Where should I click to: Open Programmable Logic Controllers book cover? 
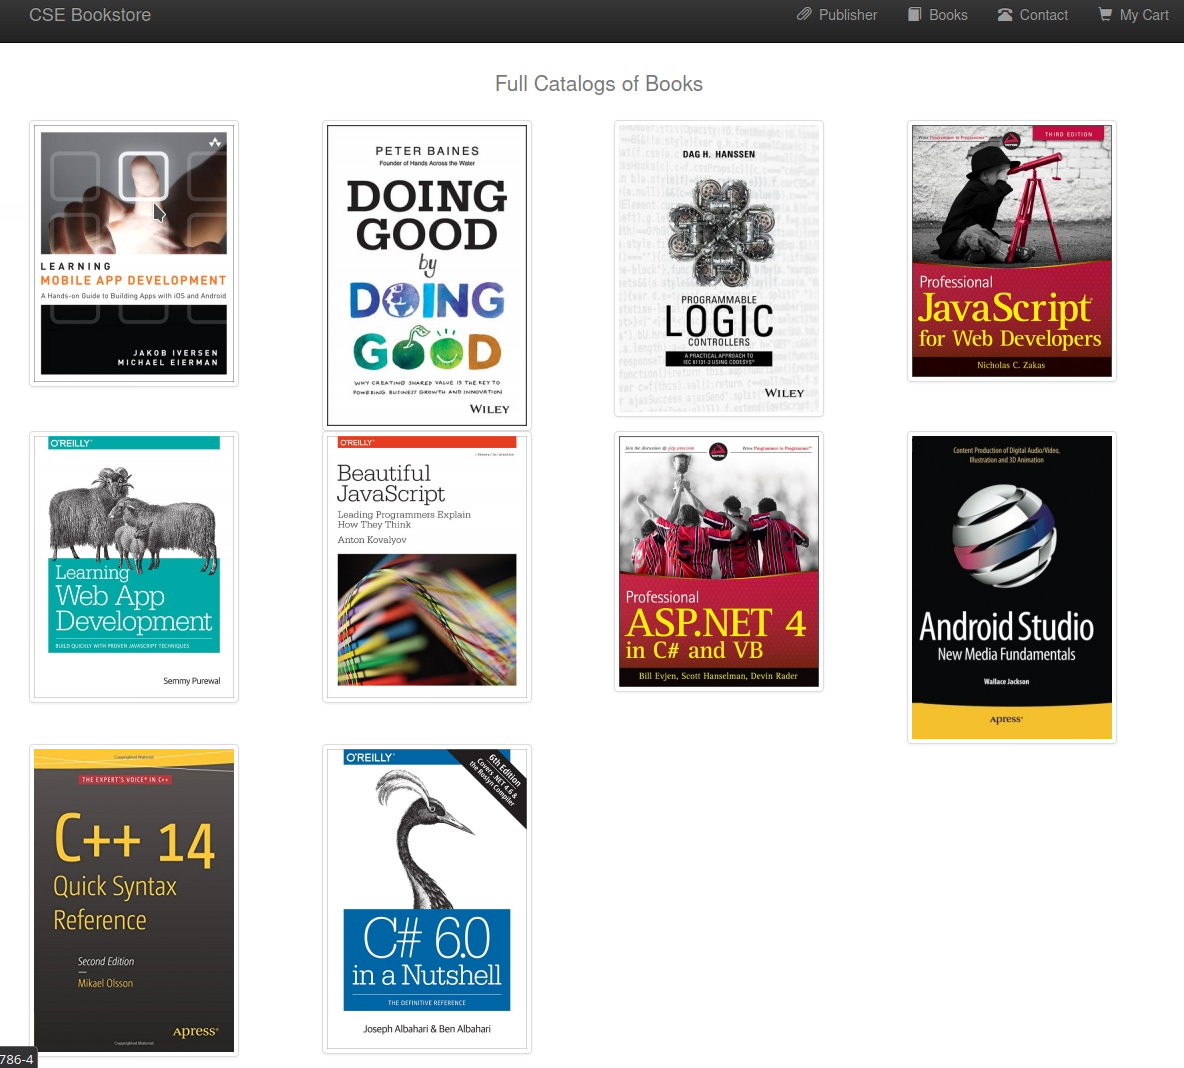[719, 268]
